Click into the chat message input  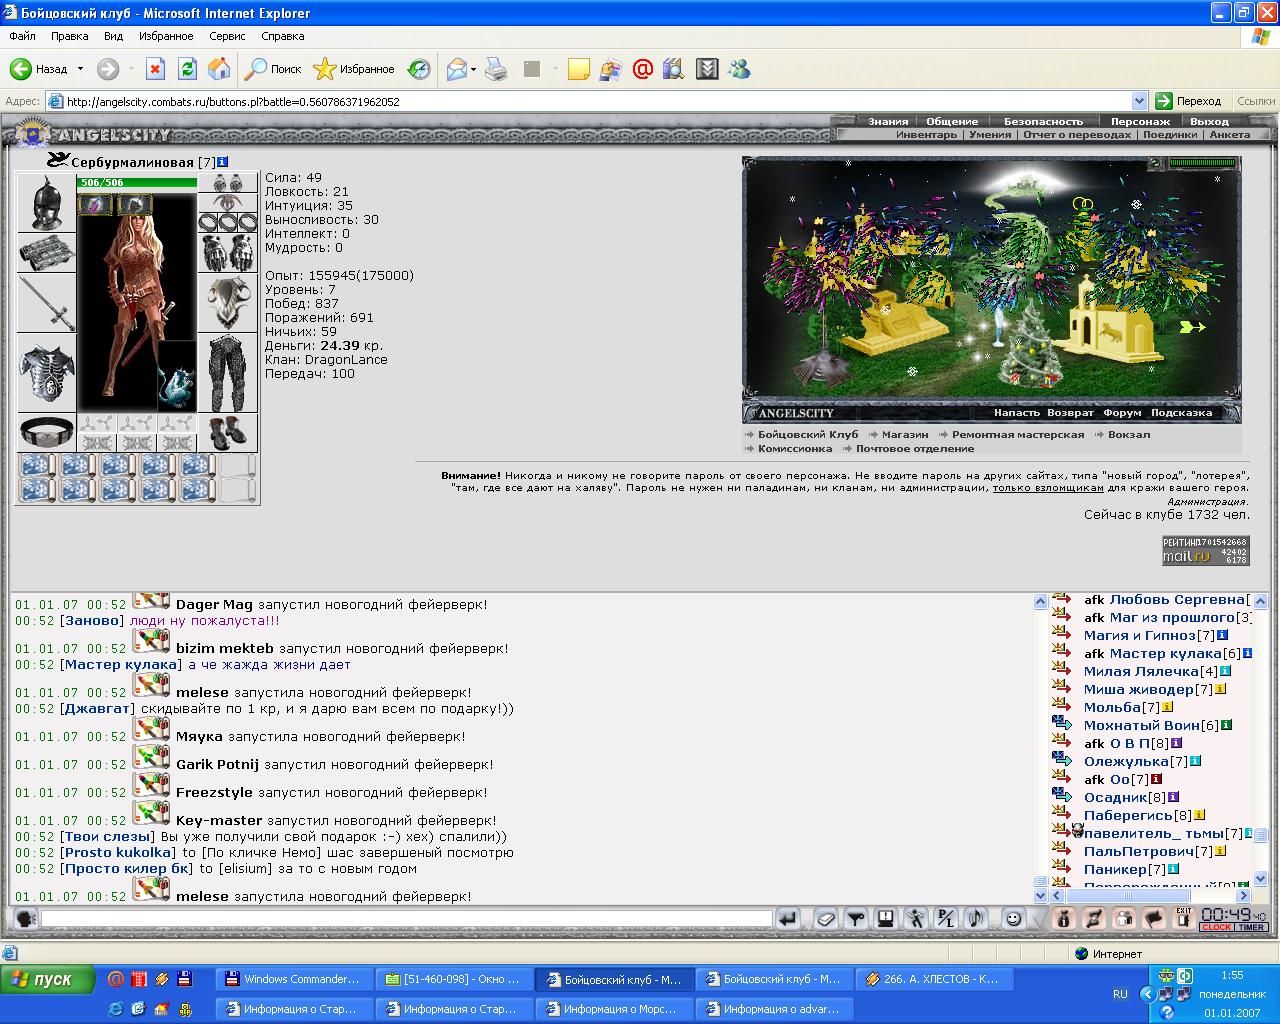[406, 918]
